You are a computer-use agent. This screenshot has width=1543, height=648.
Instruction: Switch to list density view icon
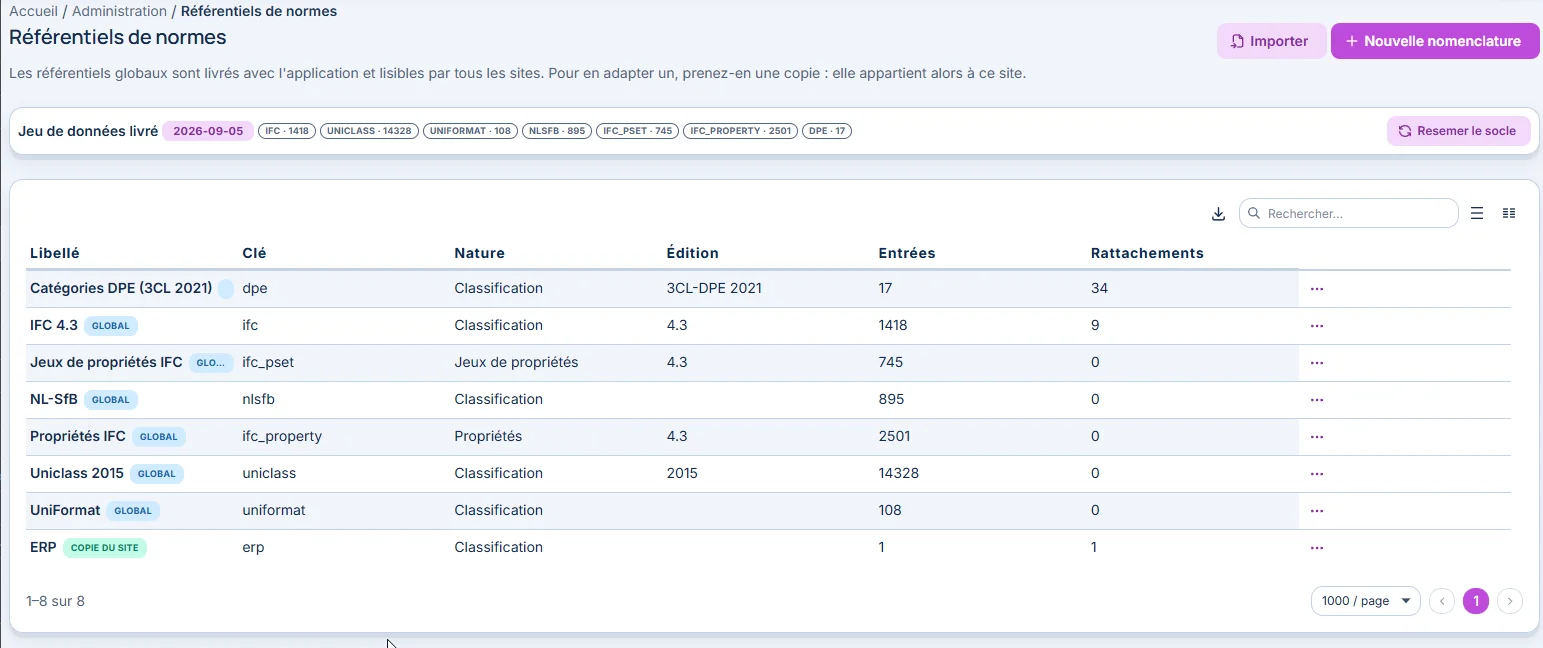click(x=1477, y=213)
